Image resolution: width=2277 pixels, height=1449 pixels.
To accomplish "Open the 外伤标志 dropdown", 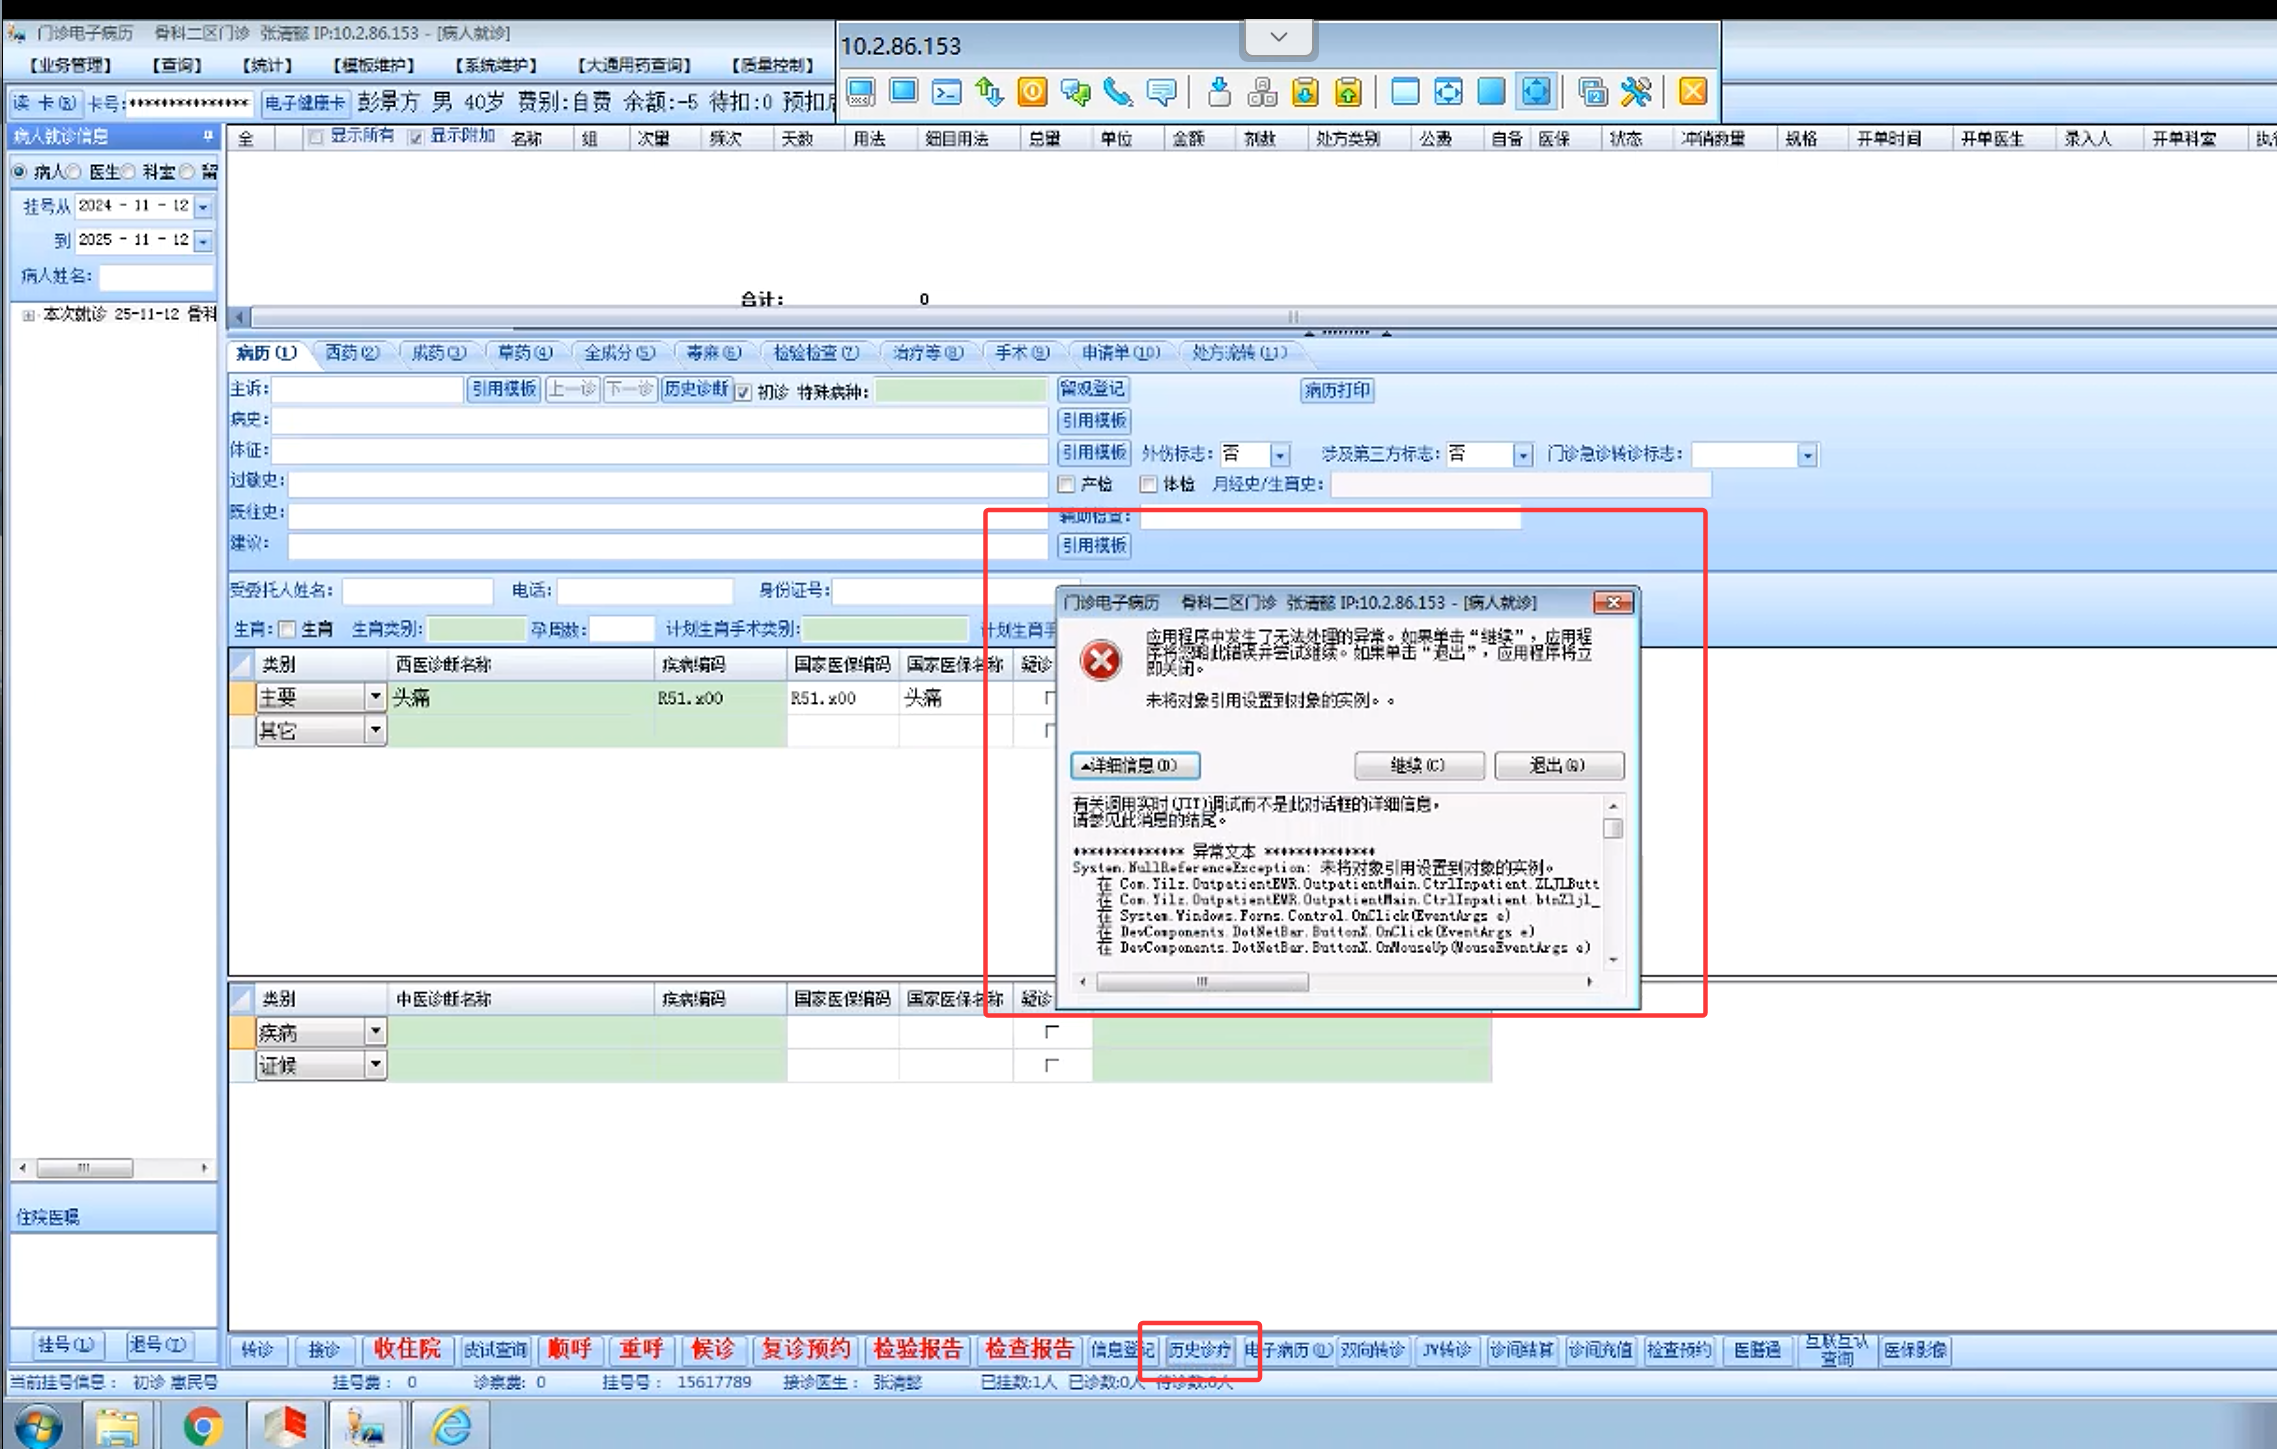I will [1279, 455].
